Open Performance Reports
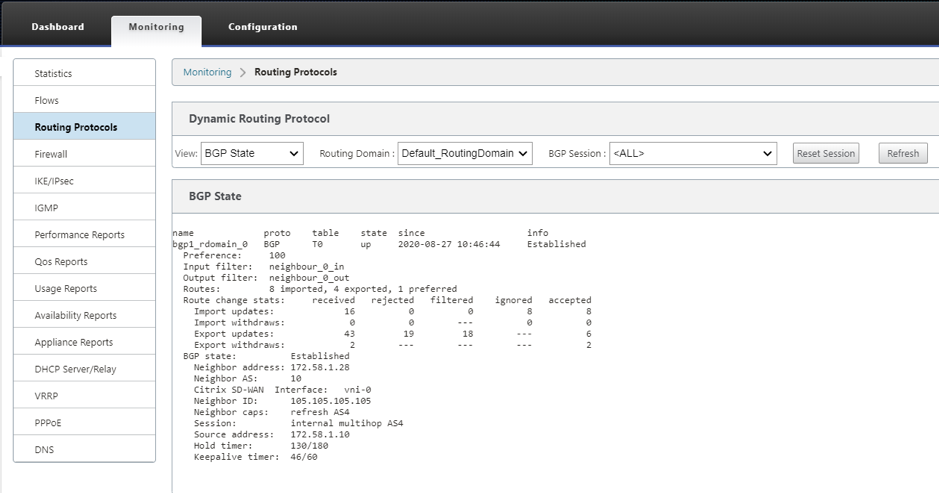This screenshot has width=939, height=493. (x=84, y=235)
